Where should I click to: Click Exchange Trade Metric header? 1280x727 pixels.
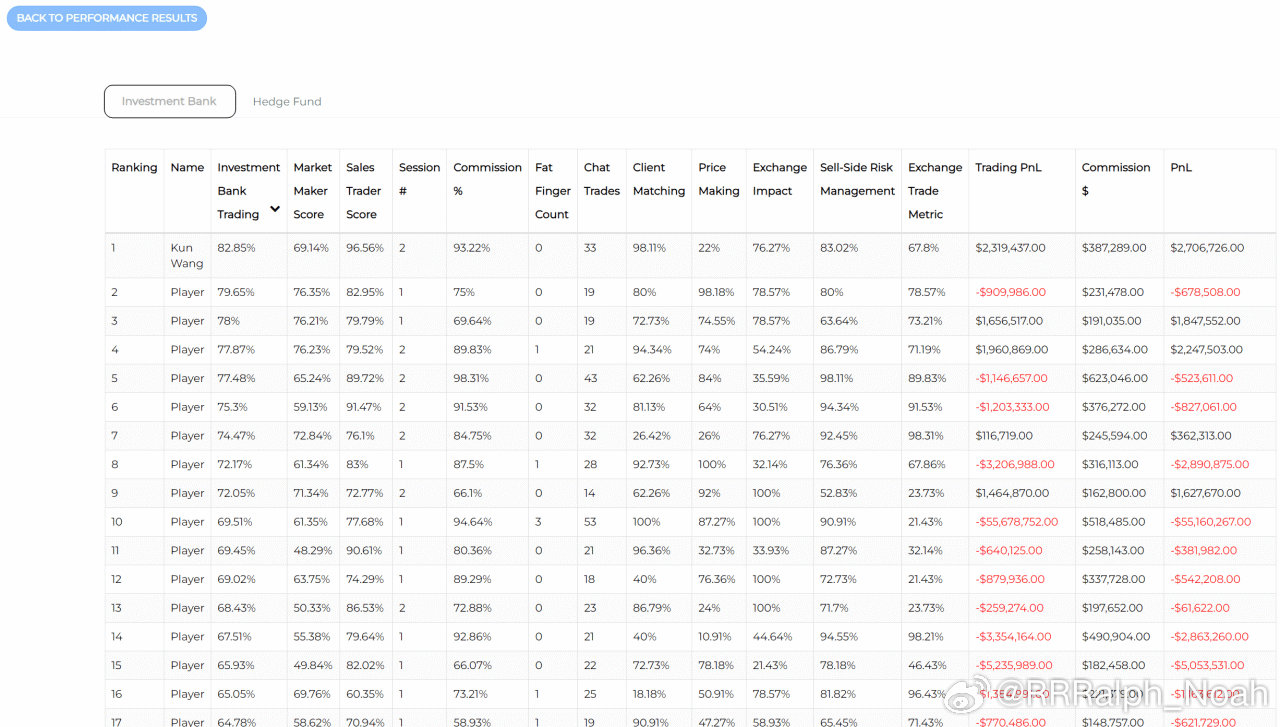(935, 191)
